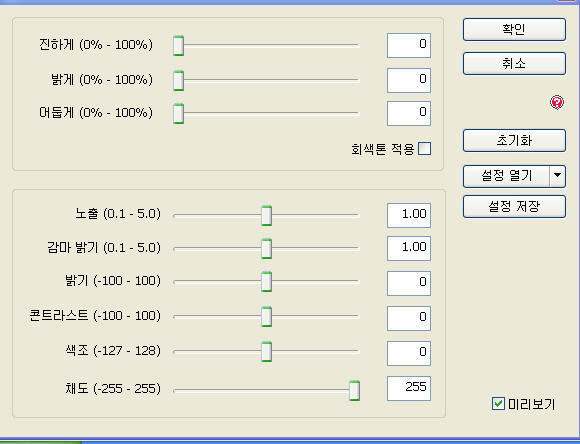Click the 색조 value input field
Screen dimensions: 580x444
point(409,353)
